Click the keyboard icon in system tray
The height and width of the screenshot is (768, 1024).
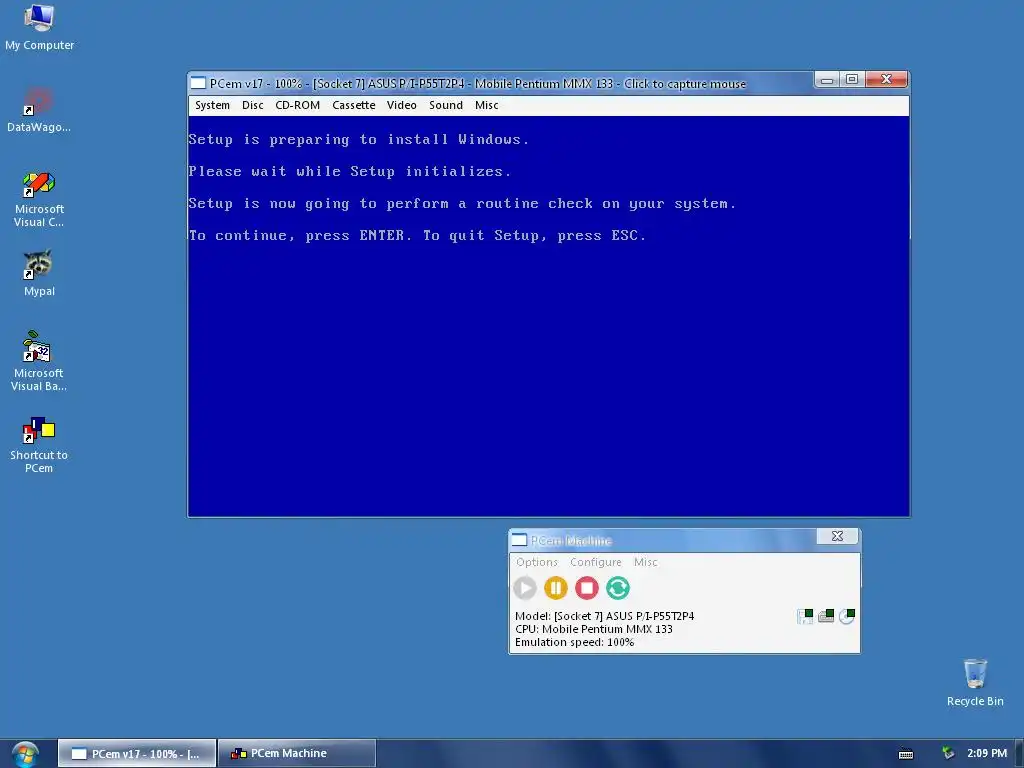click(906, 754)
